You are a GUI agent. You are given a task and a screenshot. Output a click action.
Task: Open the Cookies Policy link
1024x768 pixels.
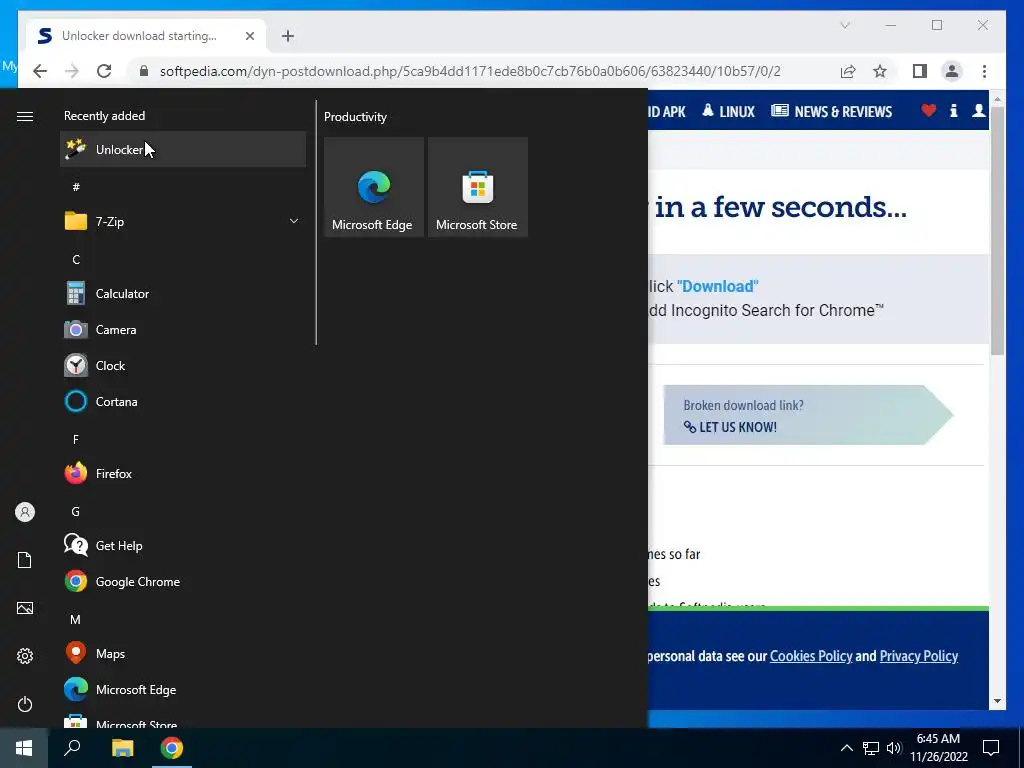pyautogui.click(x=811, y=656)
